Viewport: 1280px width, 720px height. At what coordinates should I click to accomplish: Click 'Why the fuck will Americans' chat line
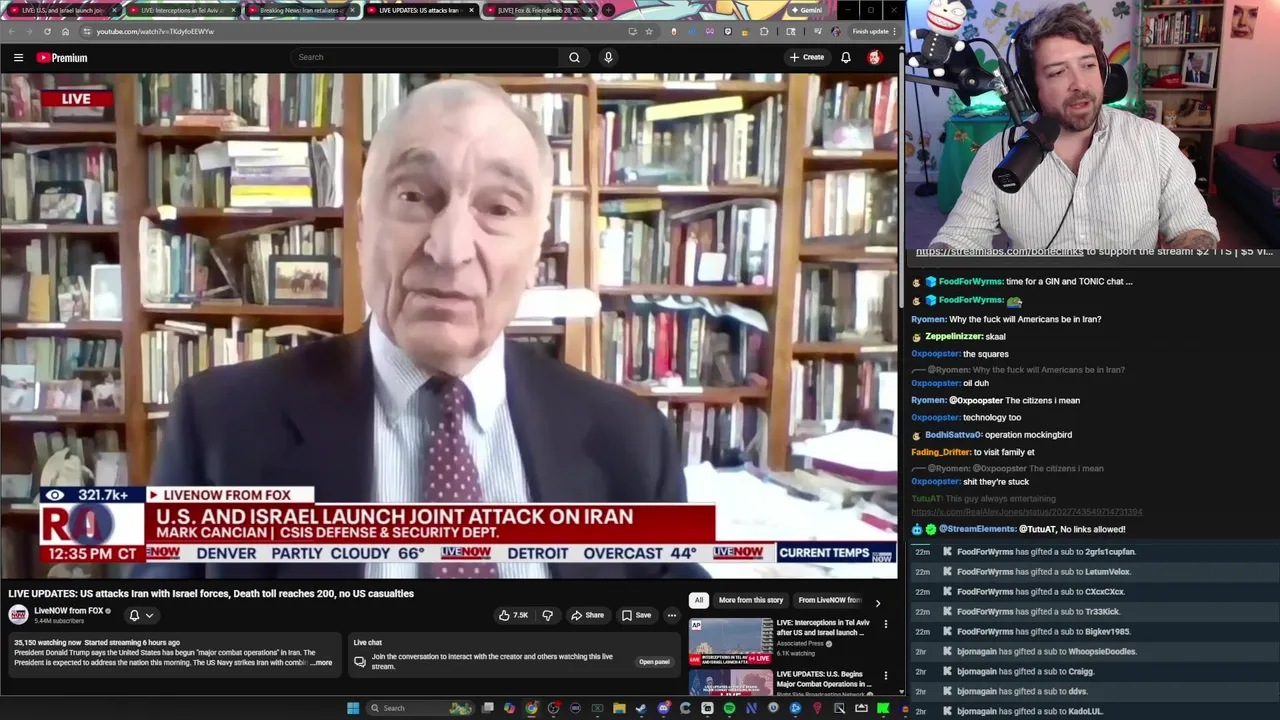[1006, 319]
